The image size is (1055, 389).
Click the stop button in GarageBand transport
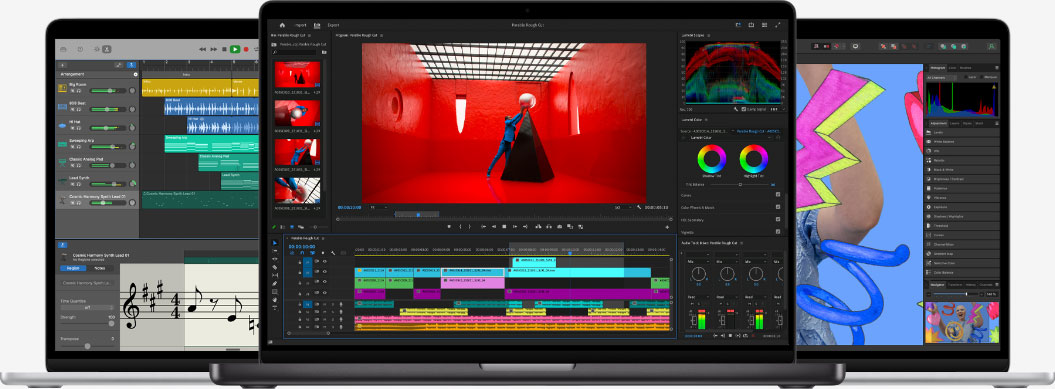click(225, 49)
